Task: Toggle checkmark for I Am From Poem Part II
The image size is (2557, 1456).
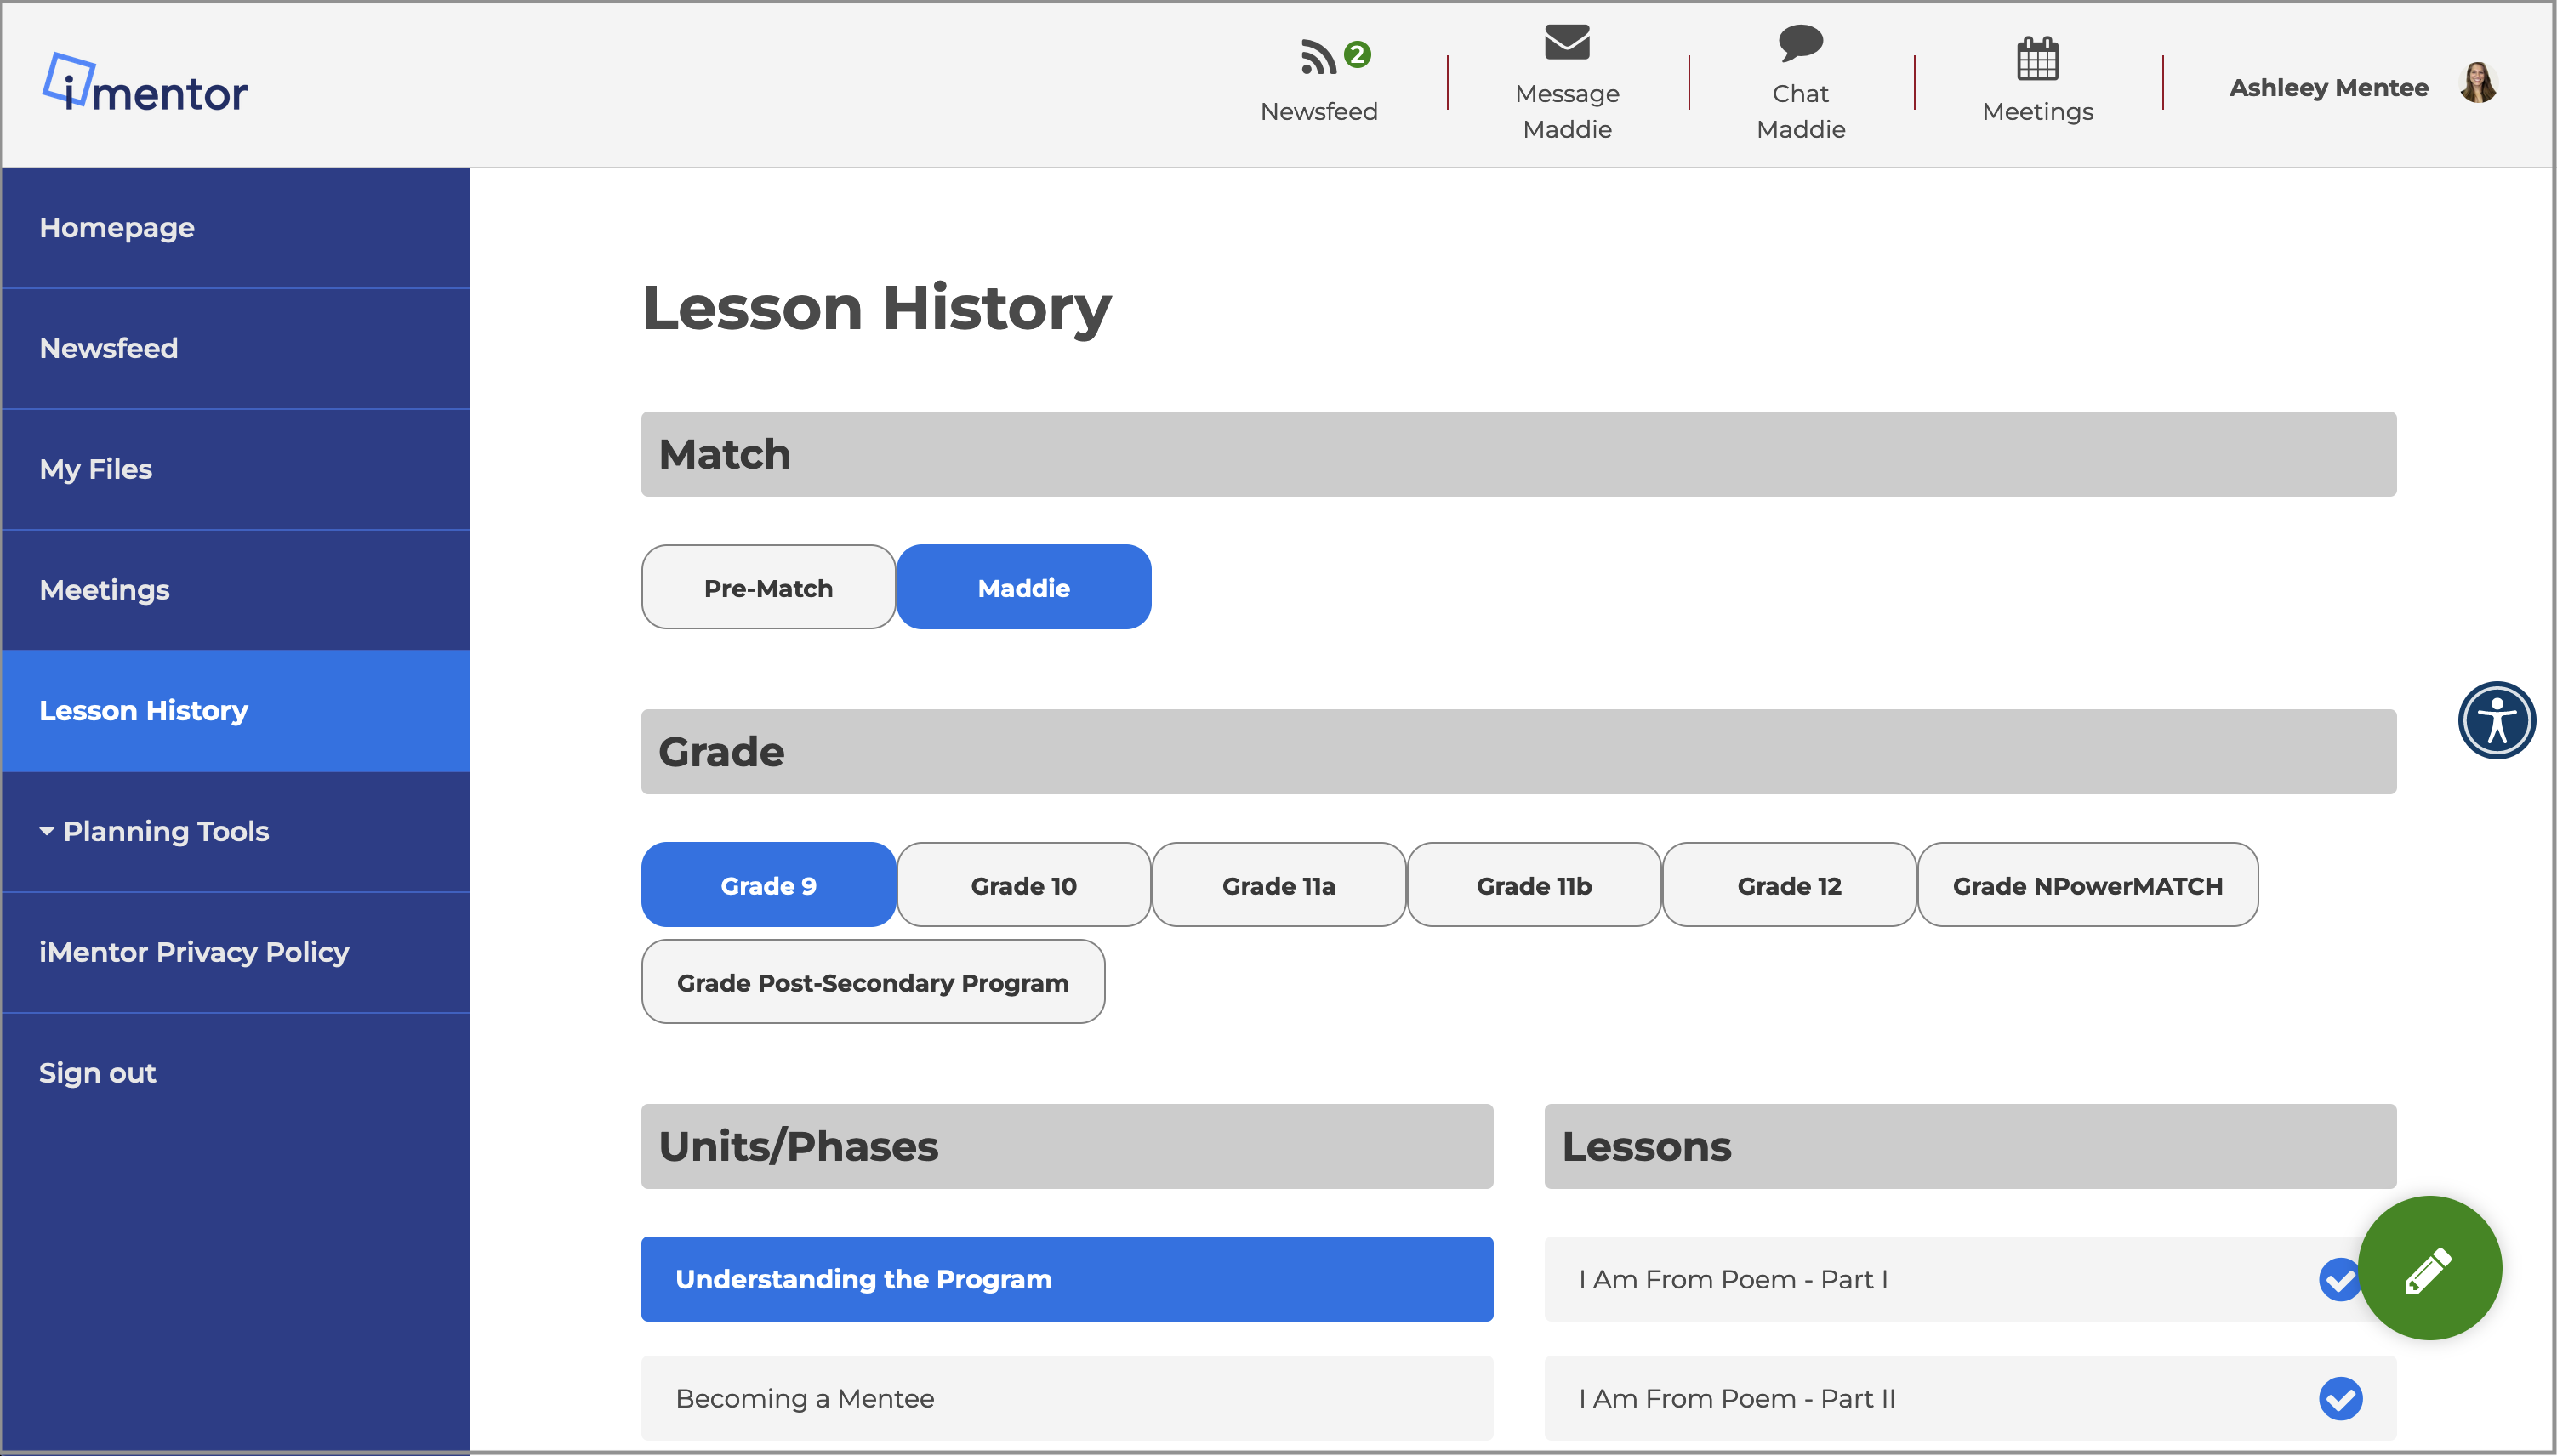Action: click(2339, 1397)
